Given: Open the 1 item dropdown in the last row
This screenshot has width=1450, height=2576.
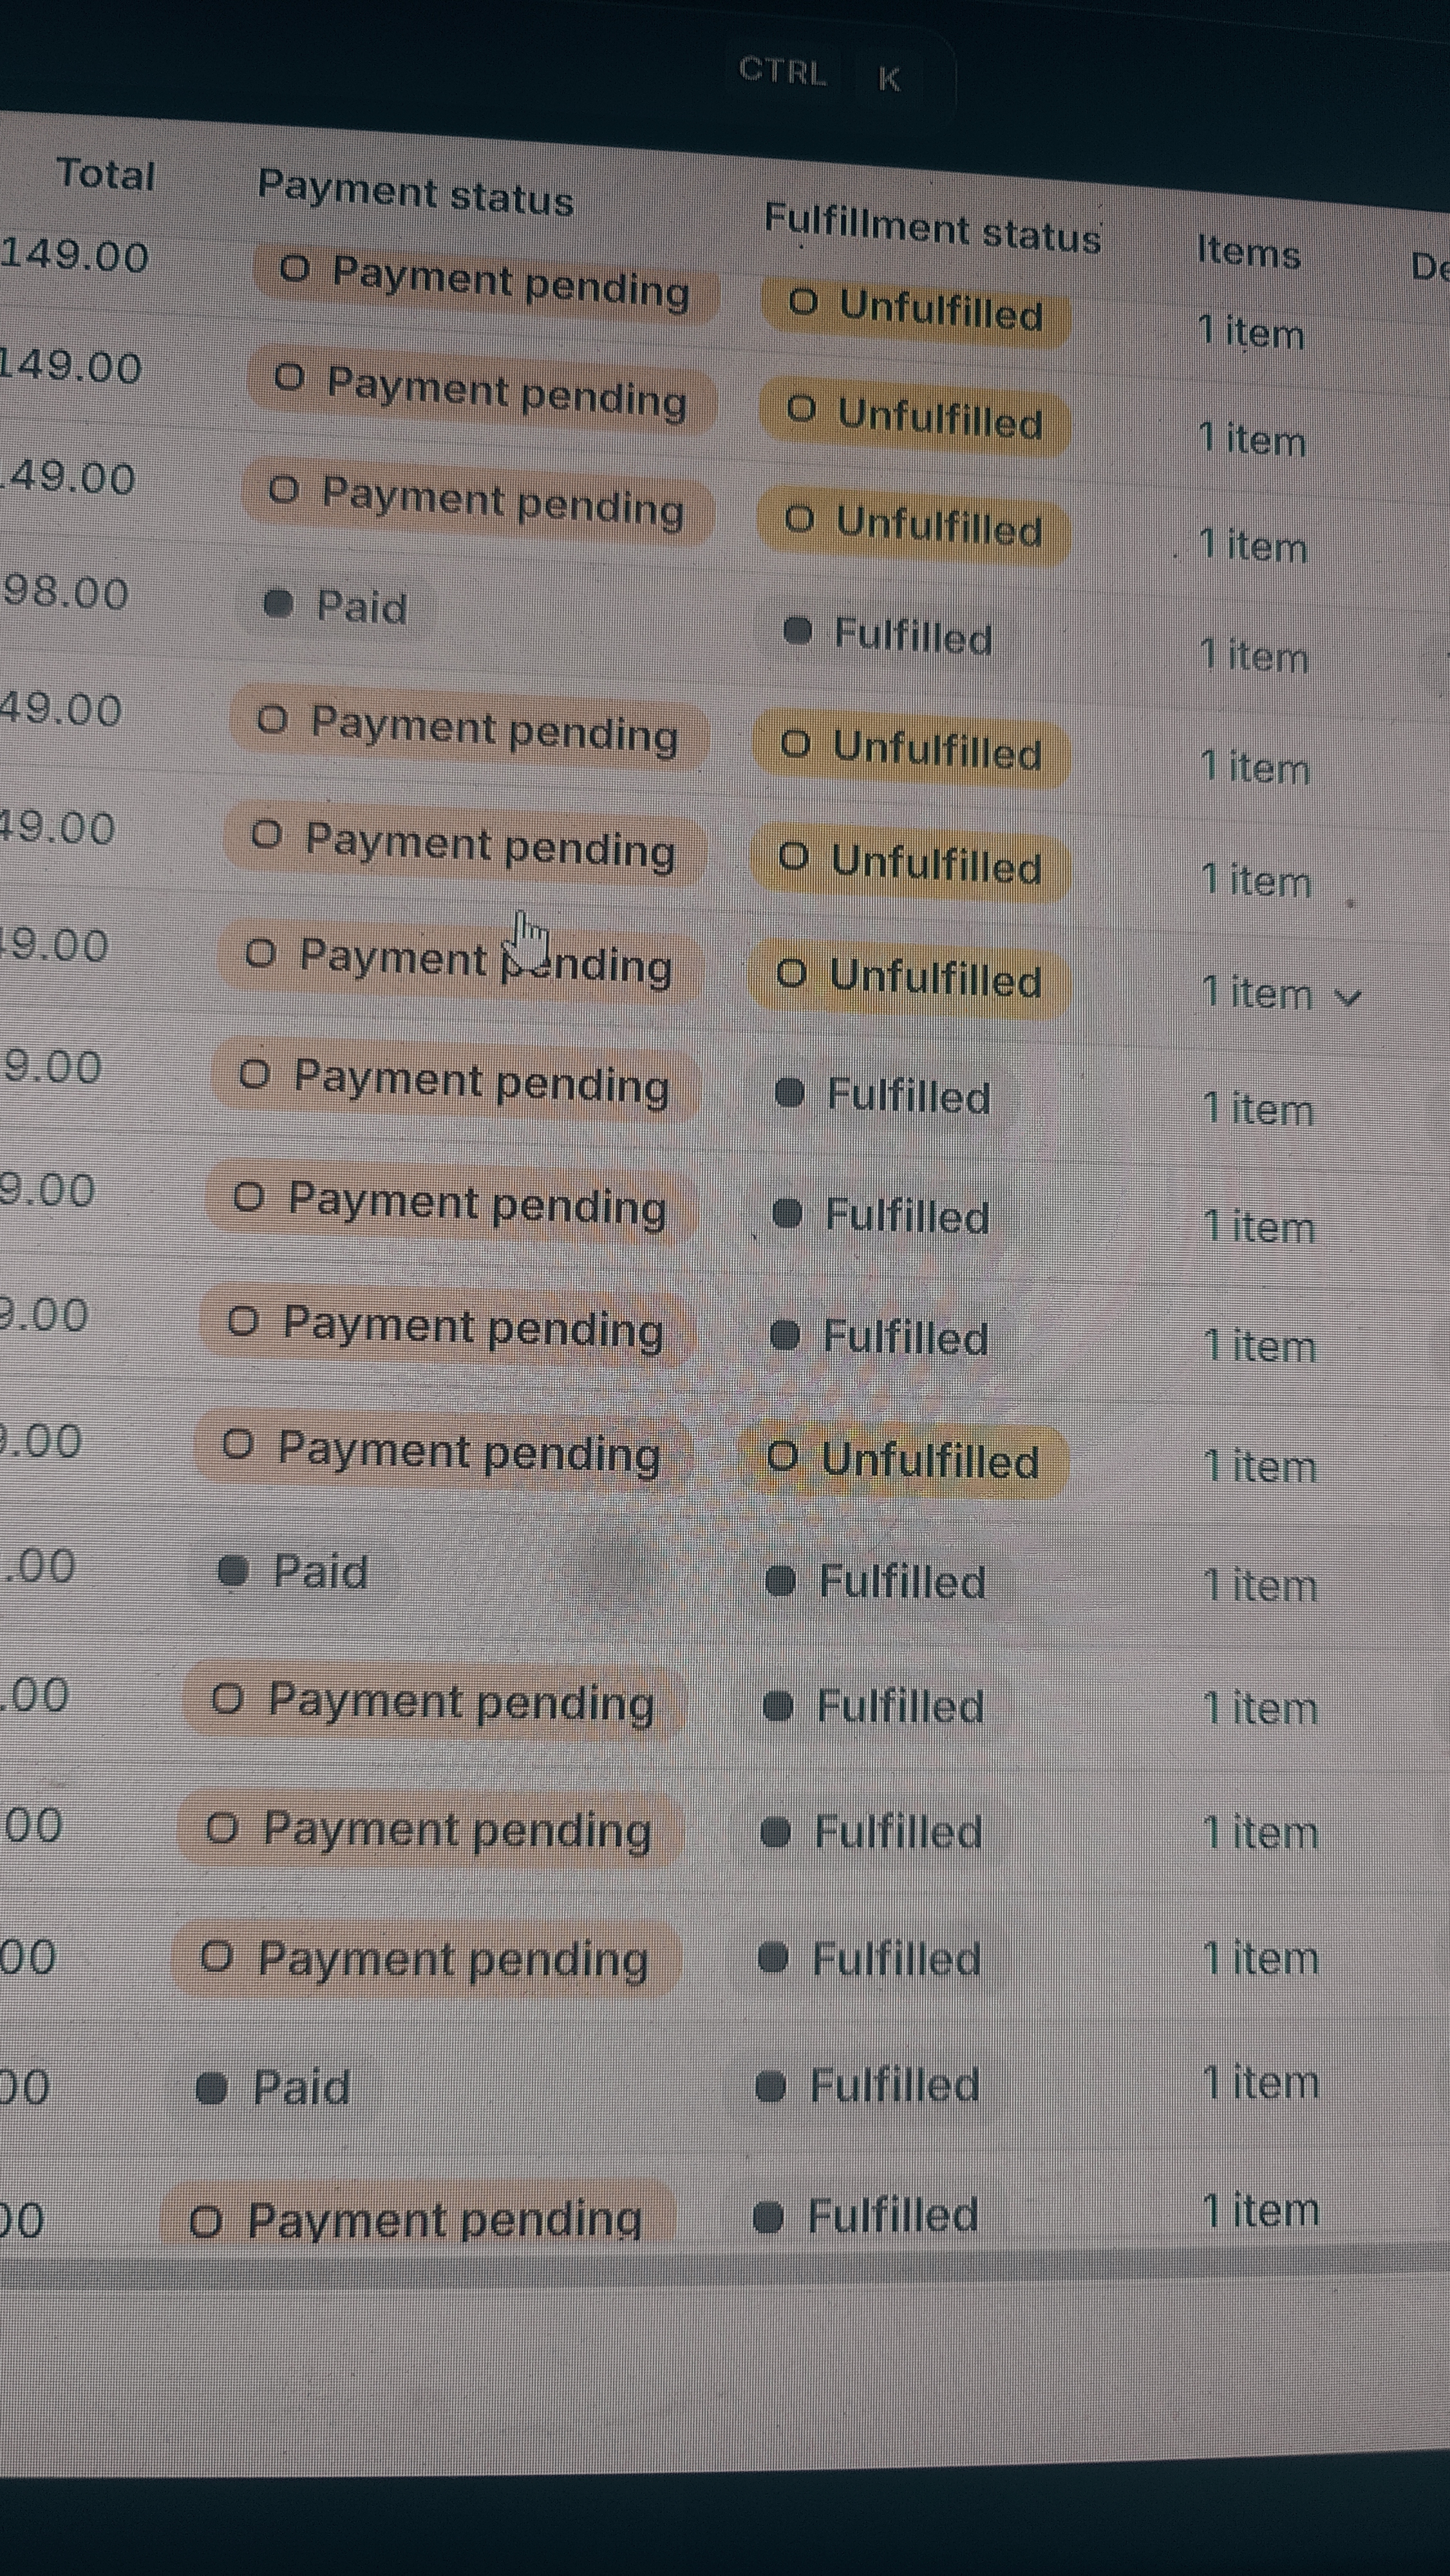Looking at the screenshot, I should pos(1260,2211).
